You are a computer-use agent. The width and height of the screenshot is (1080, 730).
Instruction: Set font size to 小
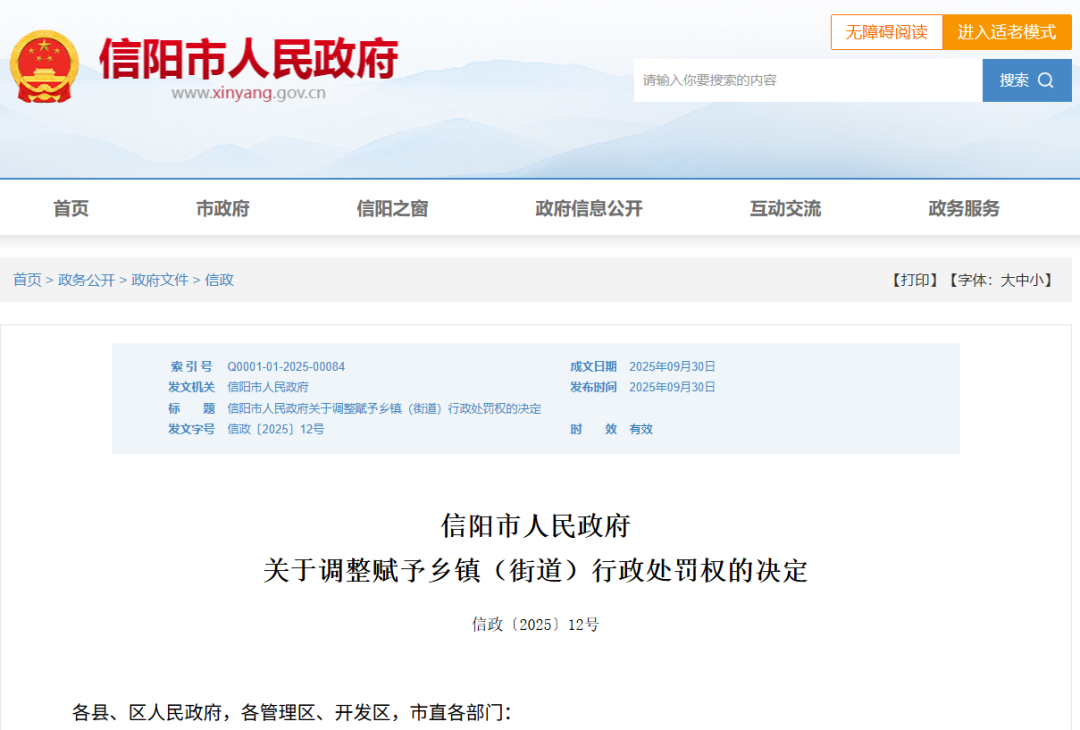tap(1036, 280)
